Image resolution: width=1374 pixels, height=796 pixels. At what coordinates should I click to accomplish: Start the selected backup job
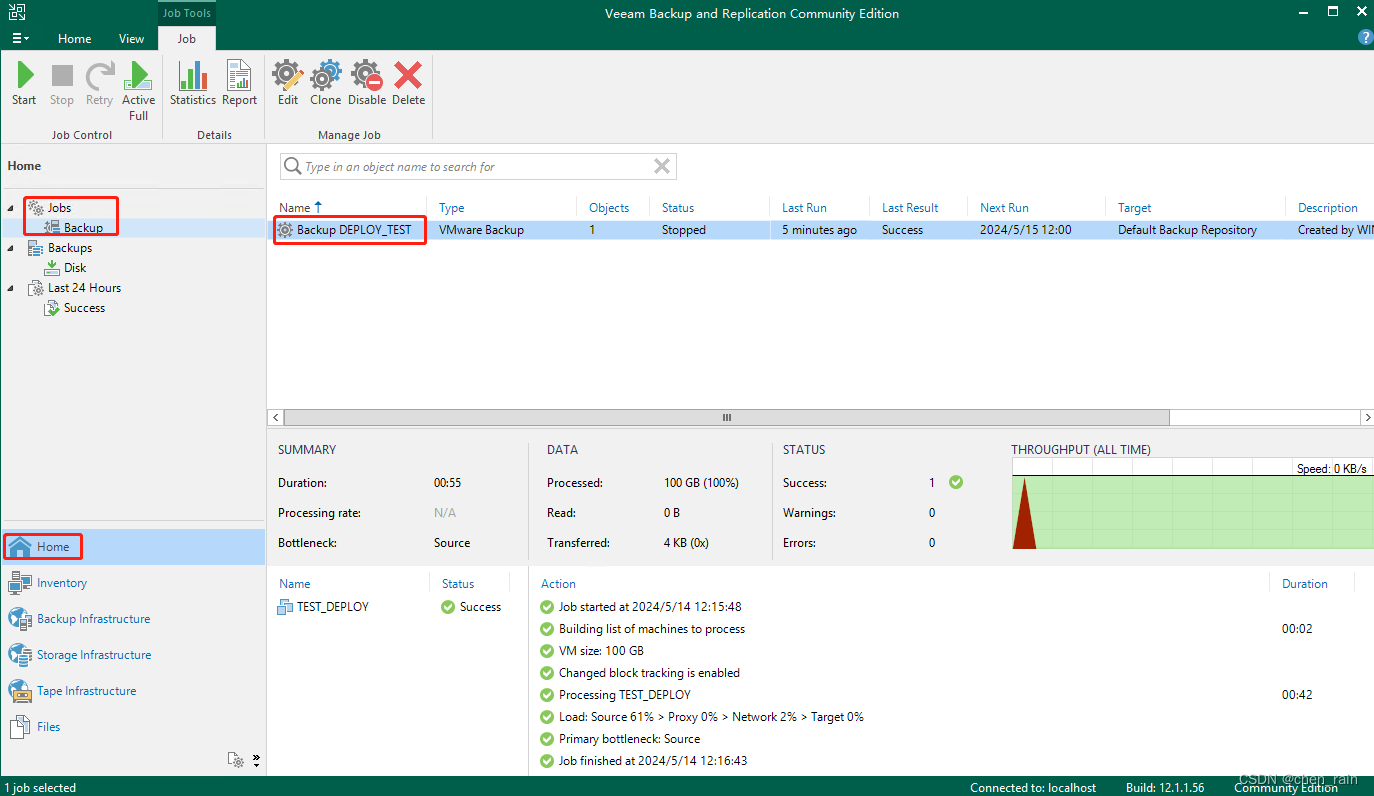tap(24, 83)
